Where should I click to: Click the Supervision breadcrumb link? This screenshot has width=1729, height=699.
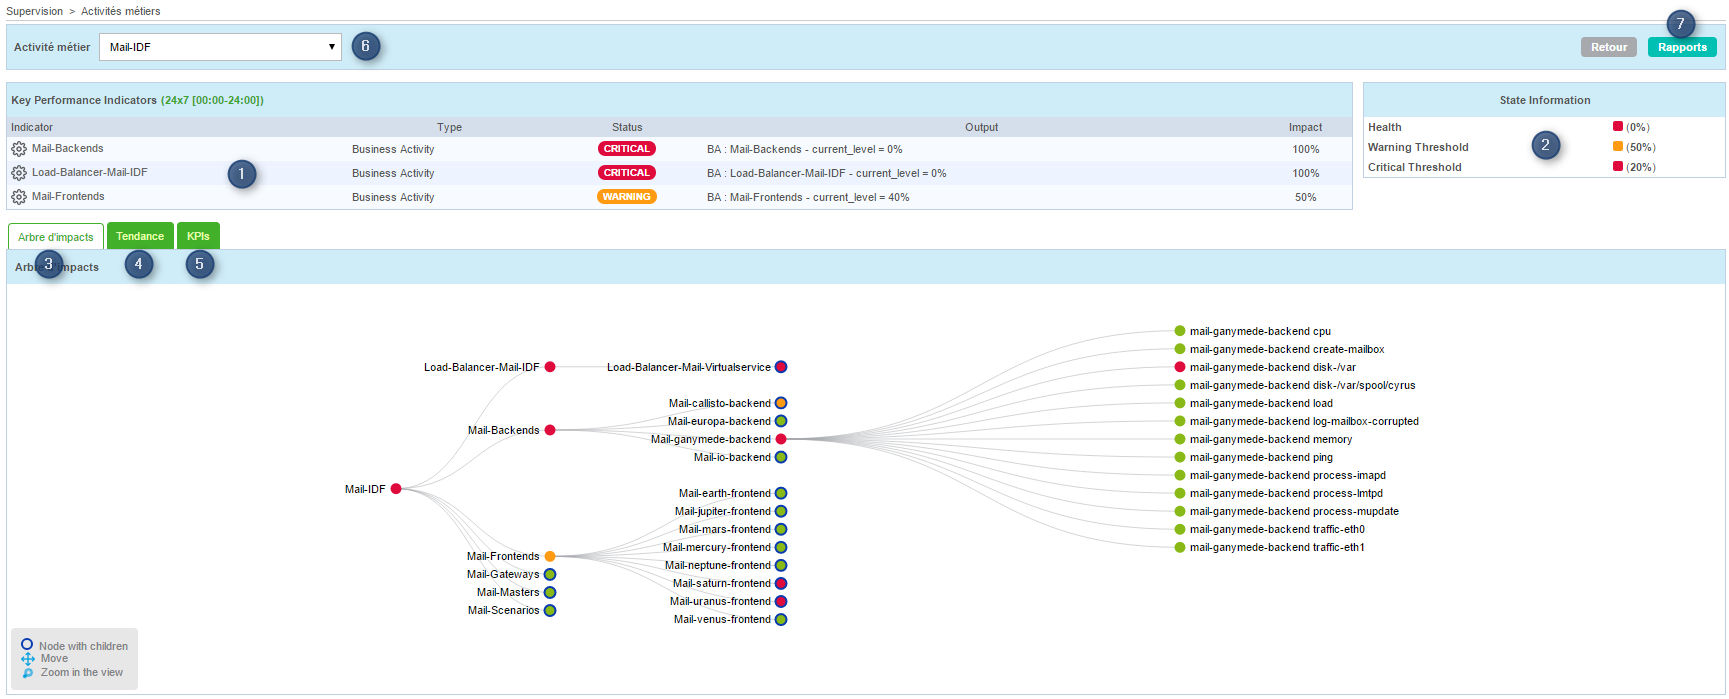coord(34,11)
